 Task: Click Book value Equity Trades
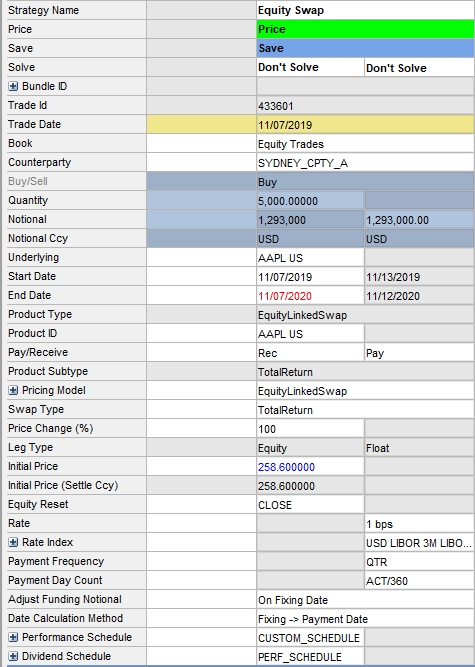[365, 143]
